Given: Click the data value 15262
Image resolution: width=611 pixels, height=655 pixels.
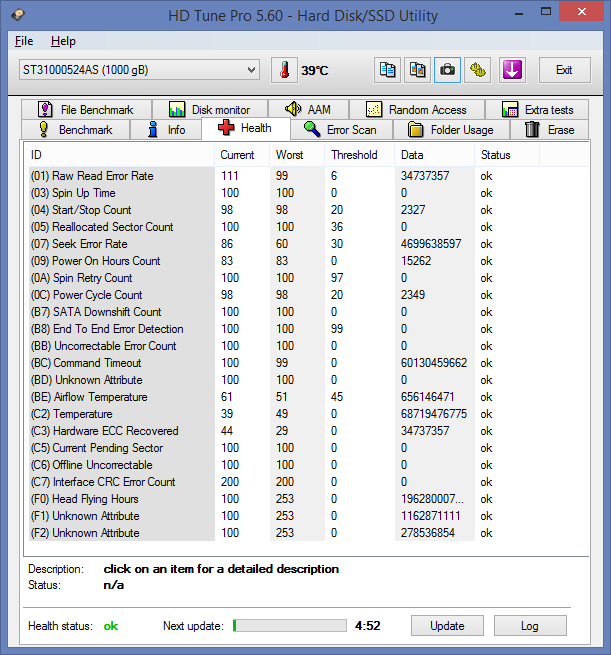Looking at the screenshot, I should coord(416,261).
